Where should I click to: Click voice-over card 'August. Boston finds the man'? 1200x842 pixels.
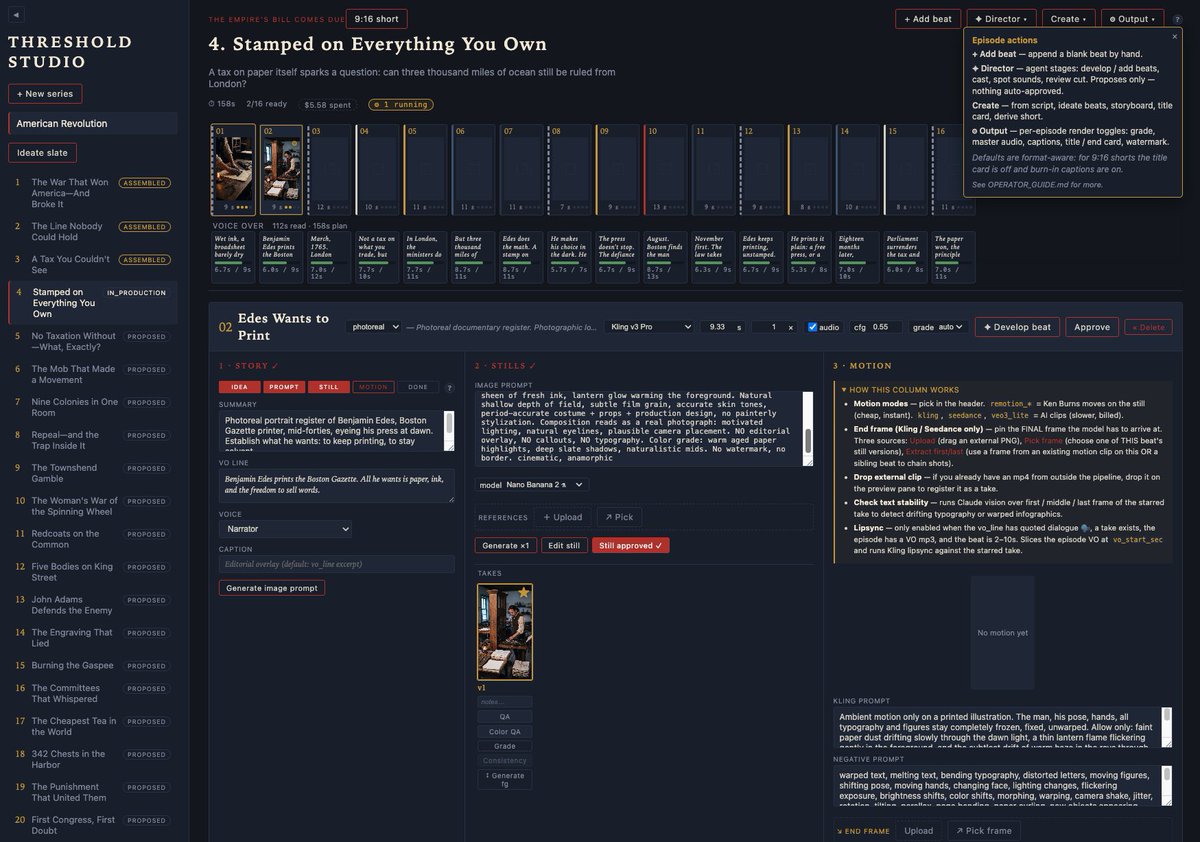pyautogui.click(x=667, y=258)
